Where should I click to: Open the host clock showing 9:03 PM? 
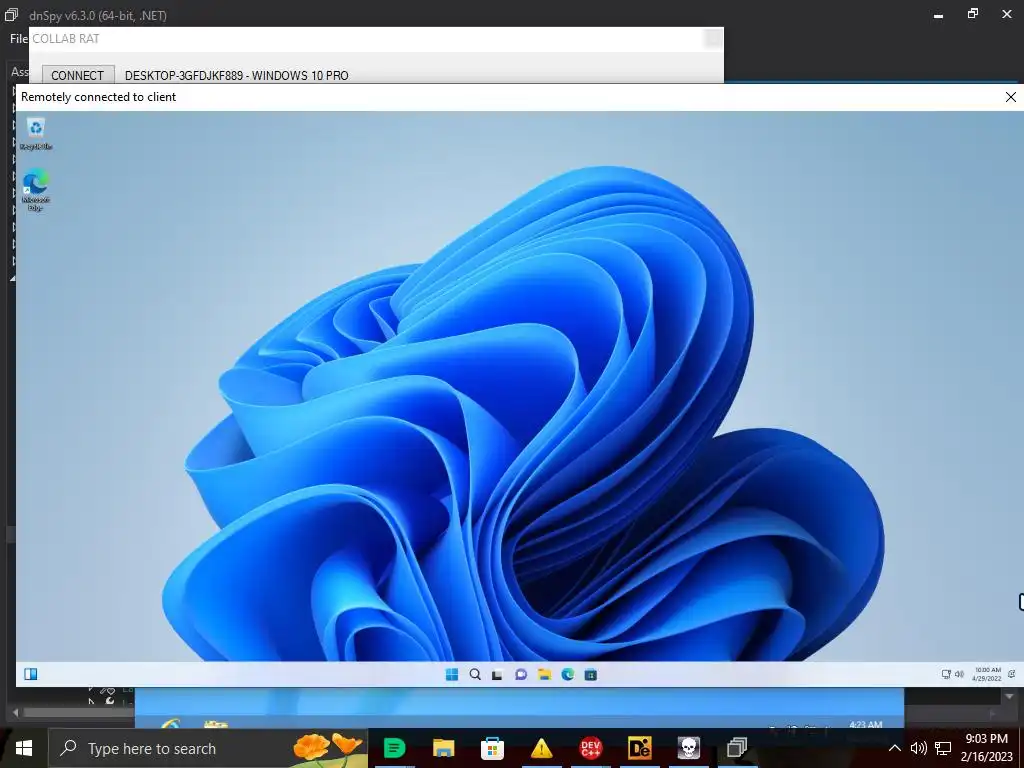(986, 748)
